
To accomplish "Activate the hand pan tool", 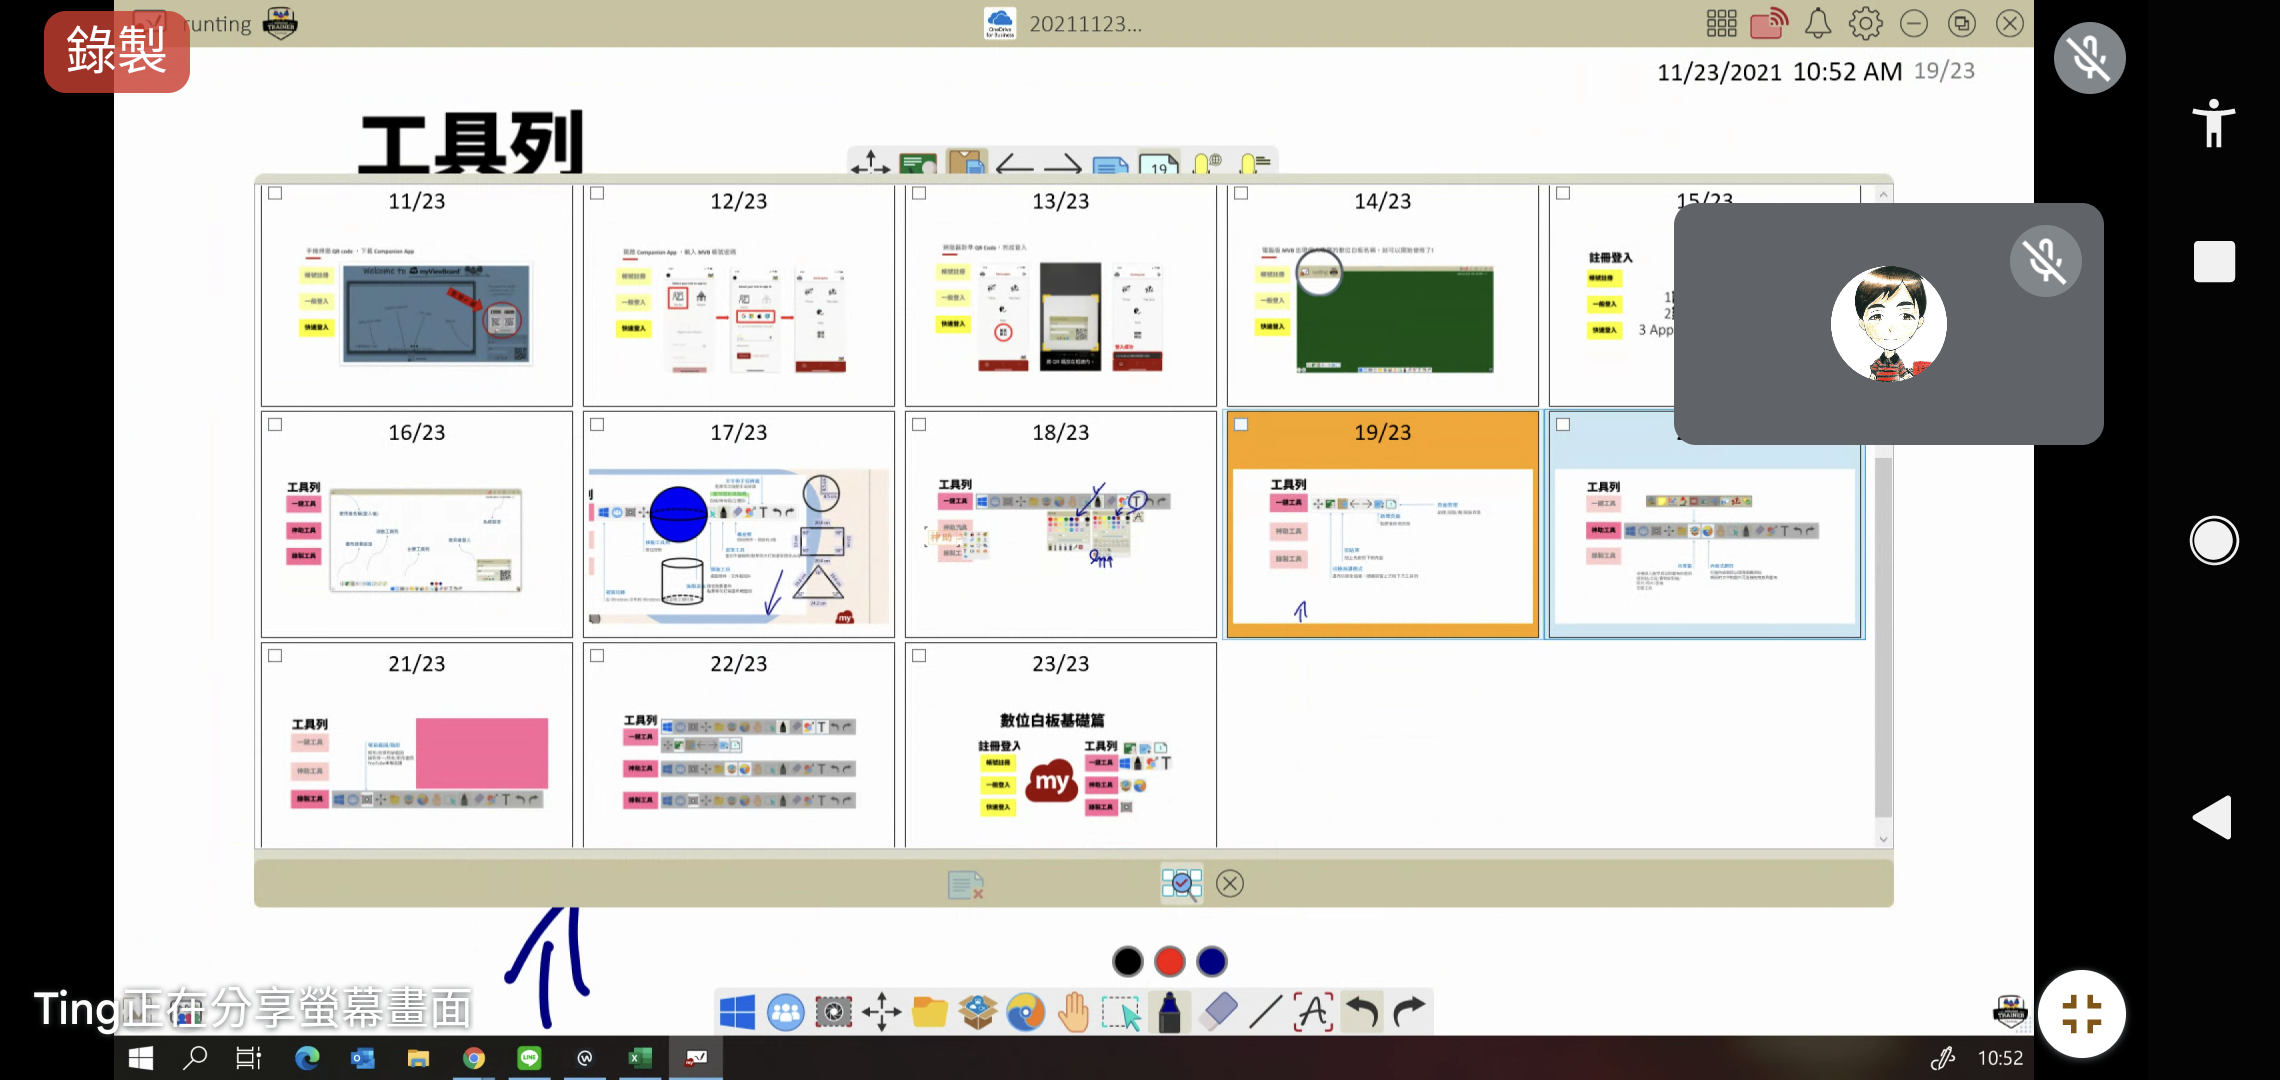I will point(1073,1012).
